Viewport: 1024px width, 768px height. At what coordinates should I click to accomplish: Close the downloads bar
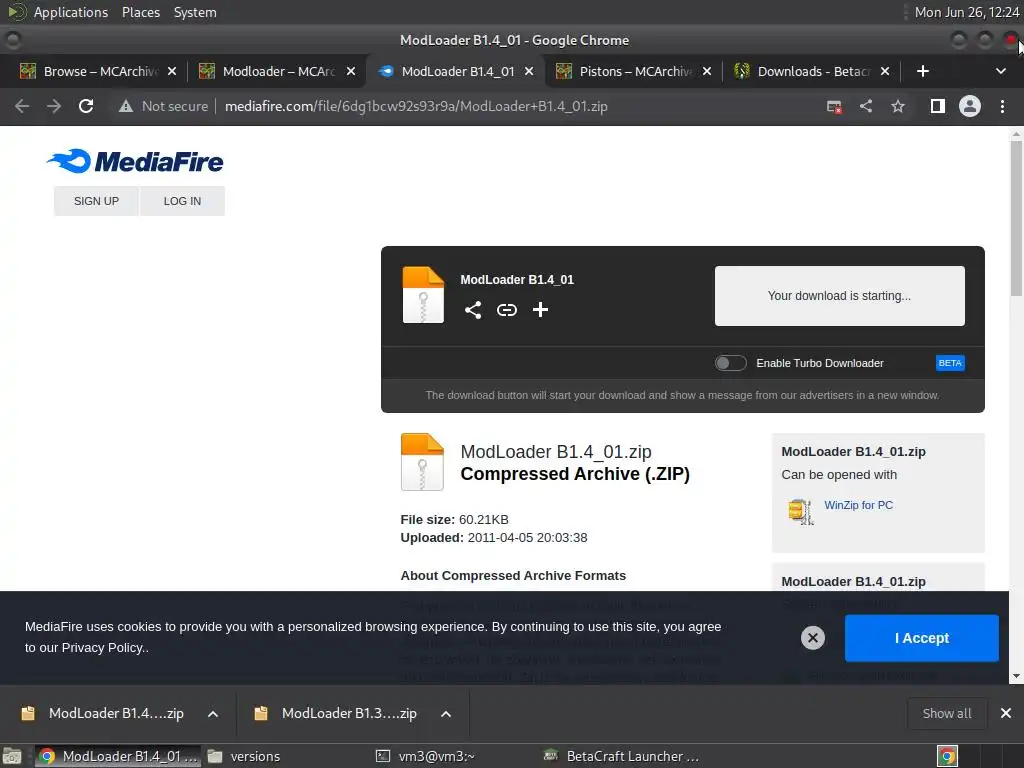pos(1006,713)
